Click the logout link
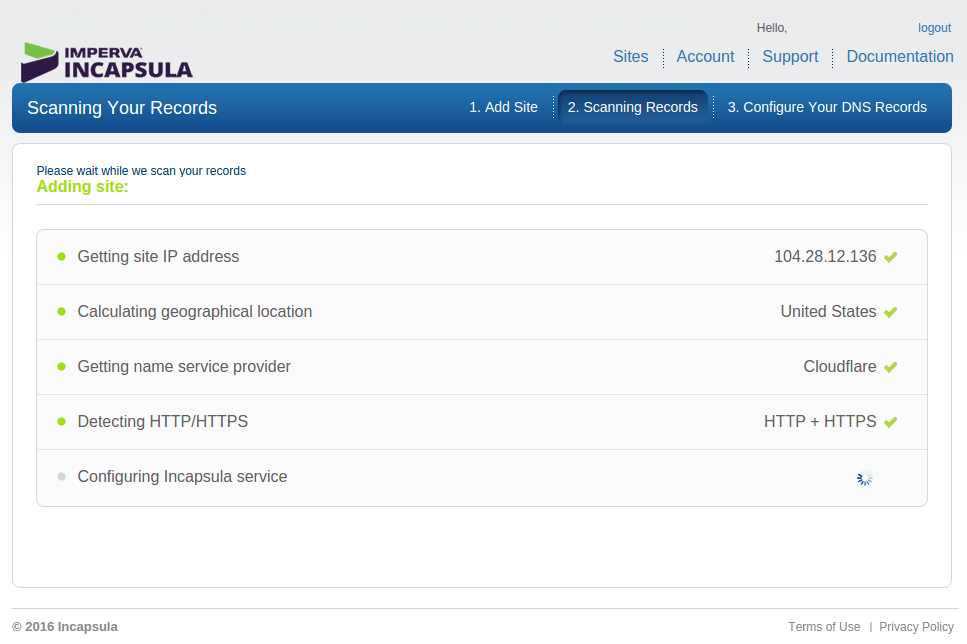The width and height of the screenshot is (967, 644). [934, 28]
